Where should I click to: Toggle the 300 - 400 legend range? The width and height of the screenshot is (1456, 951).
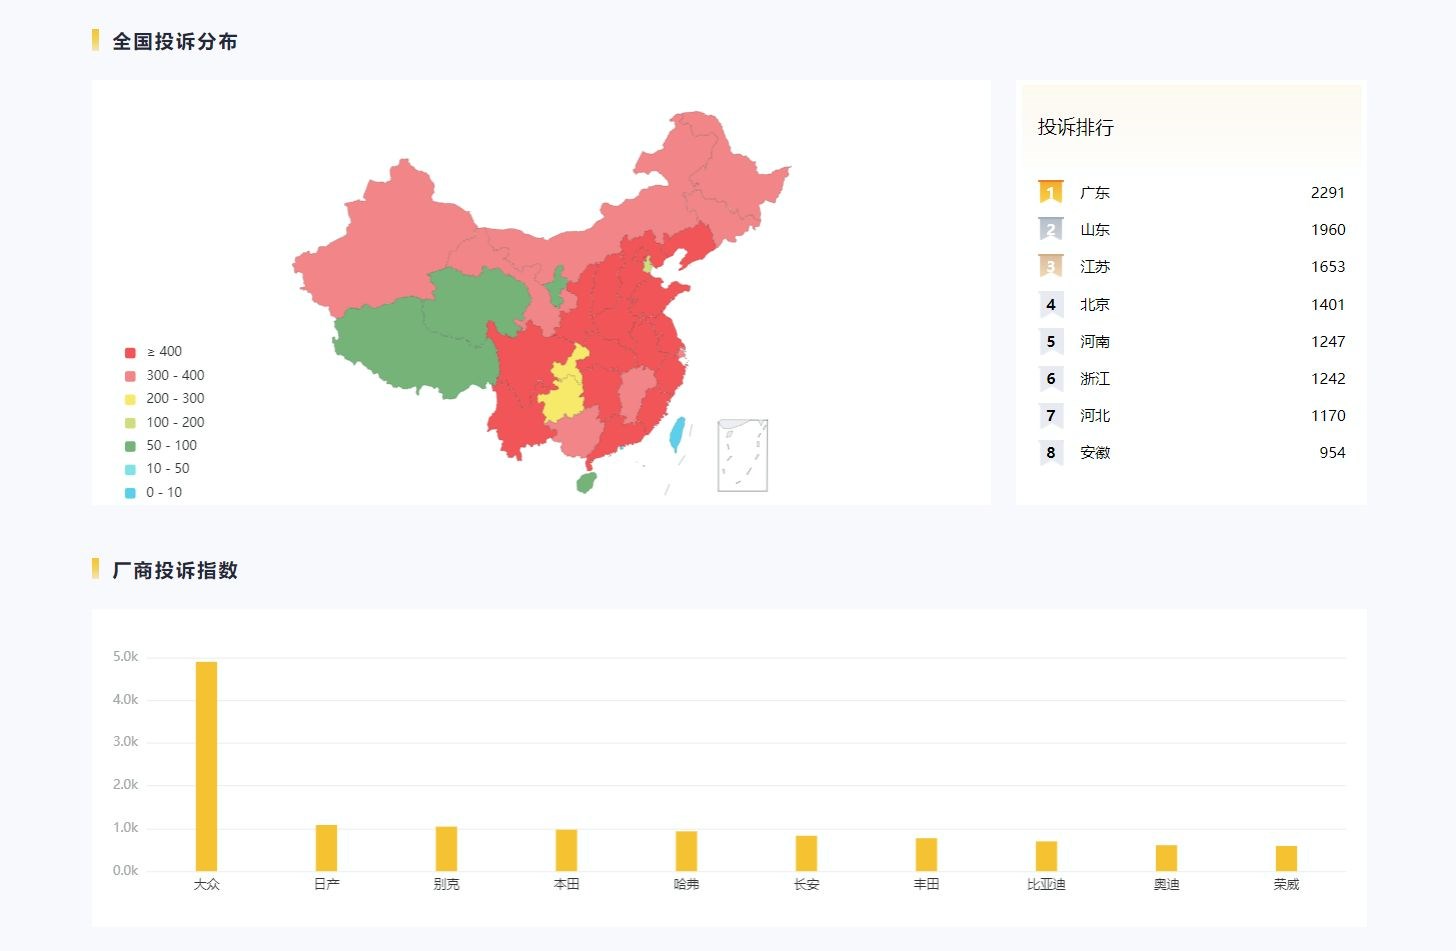164,375
